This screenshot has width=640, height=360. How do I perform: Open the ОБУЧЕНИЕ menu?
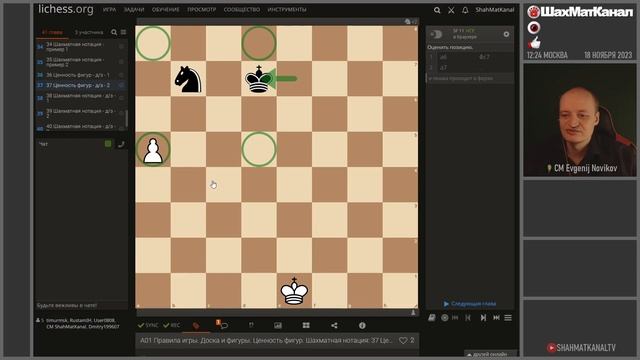pyautogui.click(x=165, y=9)
